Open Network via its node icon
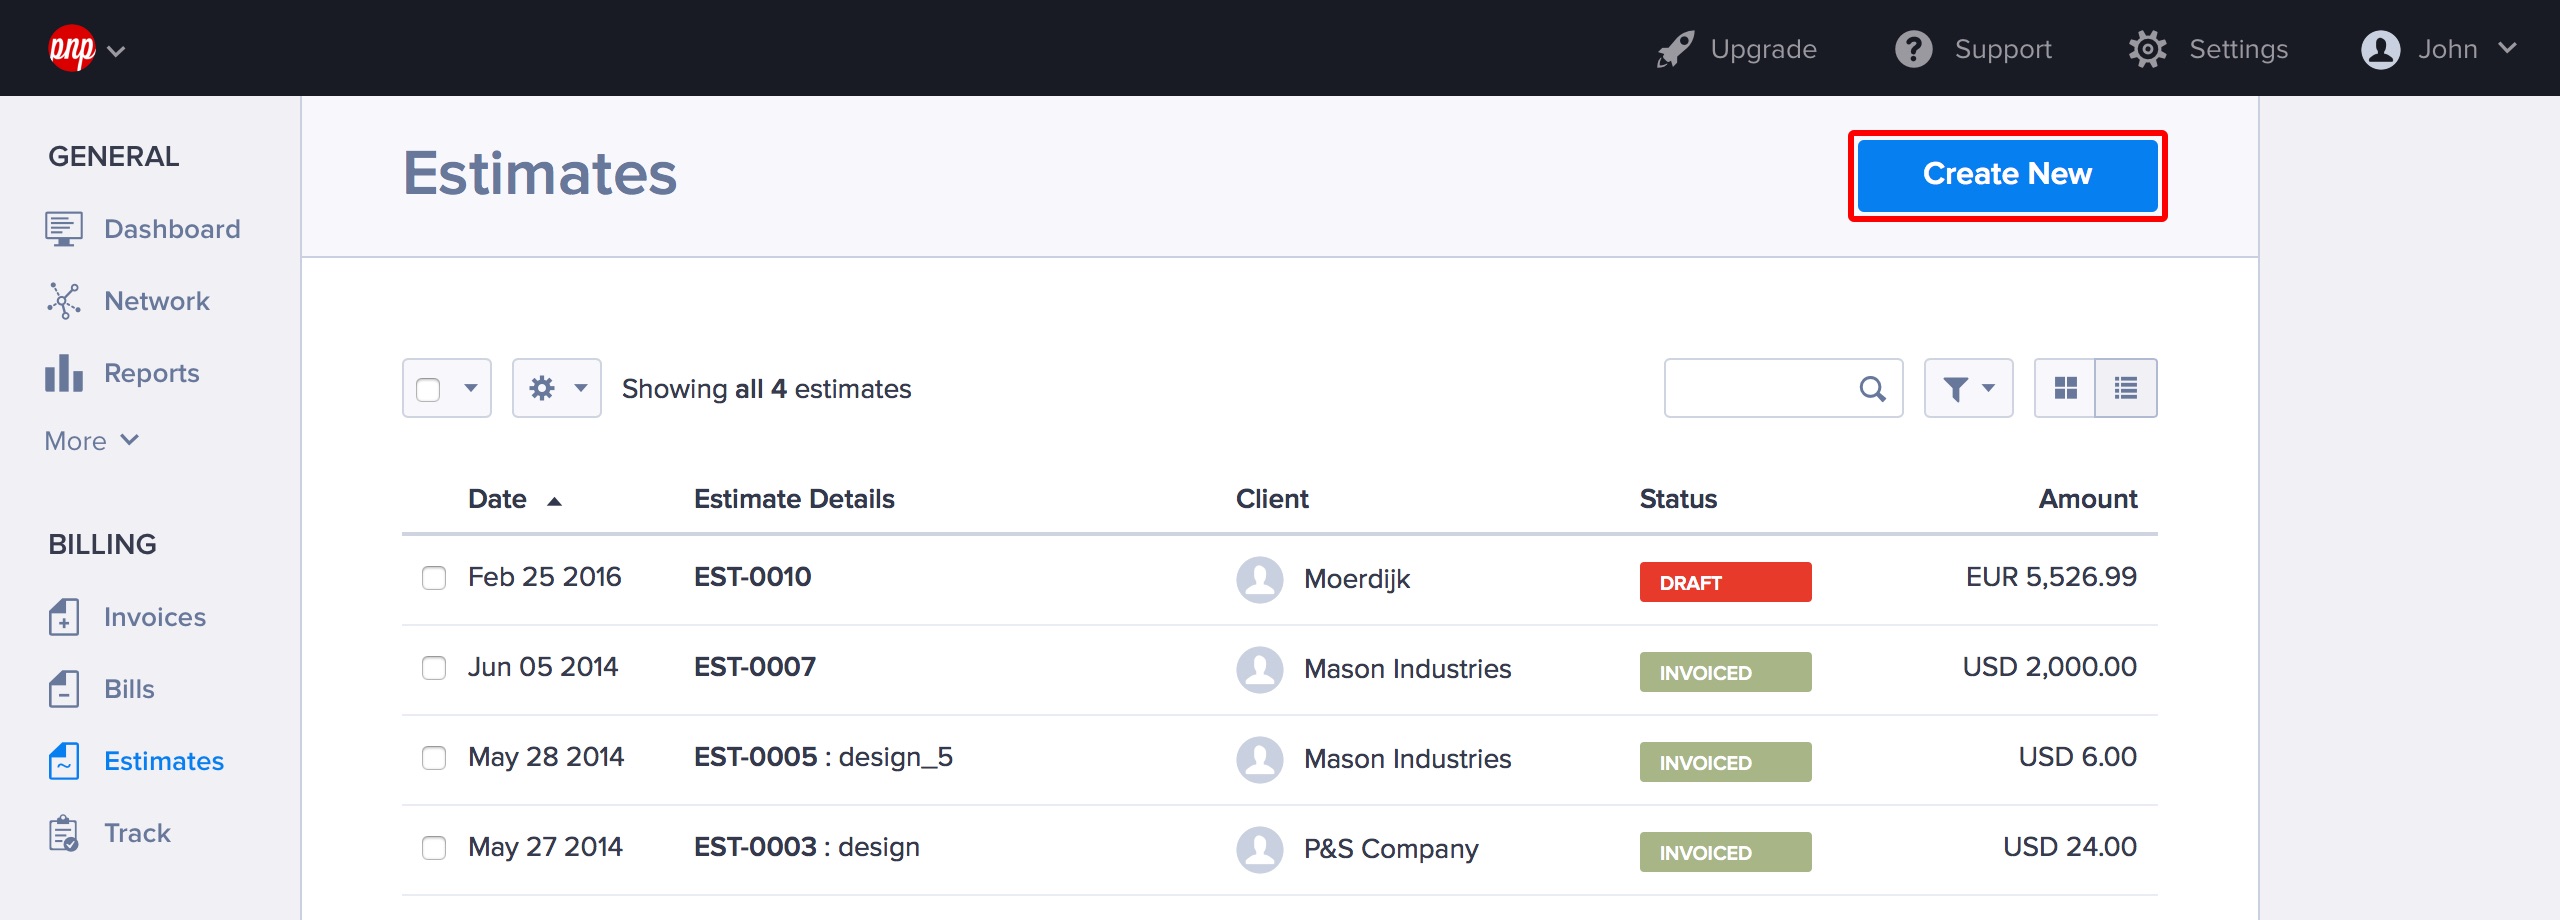Image resolution: width=2560 pixels, height=920 pixels. [63, 301]
